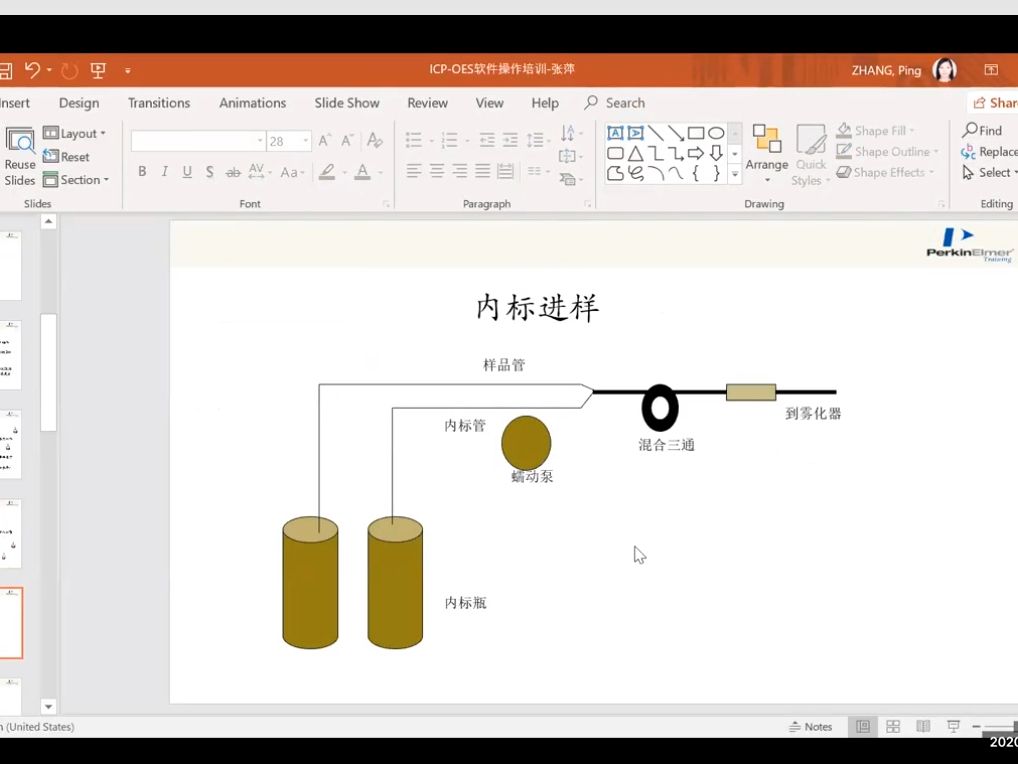The width and height of the screenshot is (1018, 764).
Task: Click the Reset slide button
Action: coord(66,156)
